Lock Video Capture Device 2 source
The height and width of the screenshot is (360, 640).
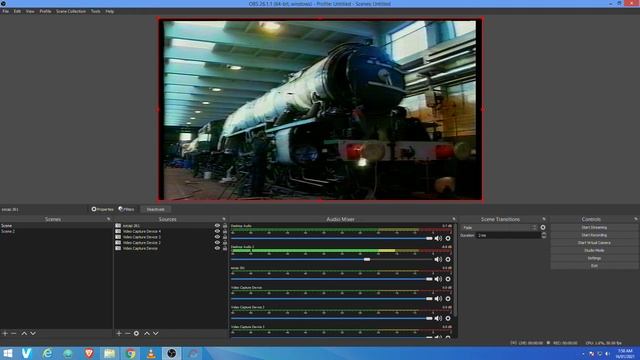225,242
